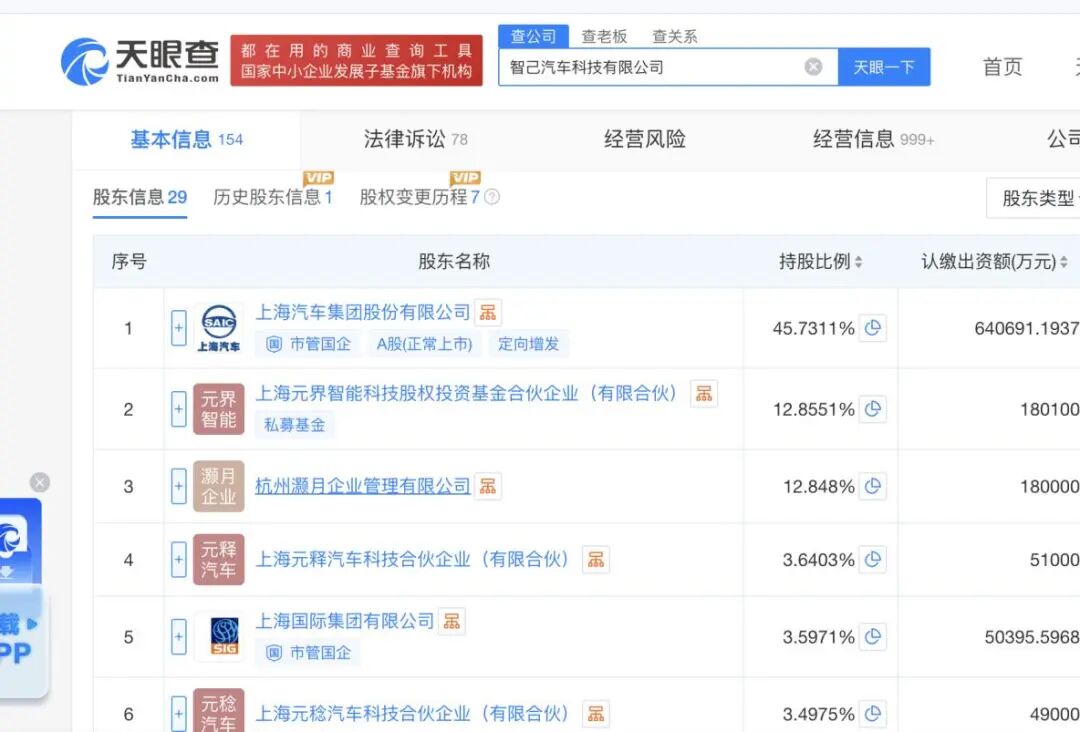Image resolution: width=1080 pixels, height=732 pixels.
Task: Click the SIG 上海国际集团 logo
Action: (219, 637)
